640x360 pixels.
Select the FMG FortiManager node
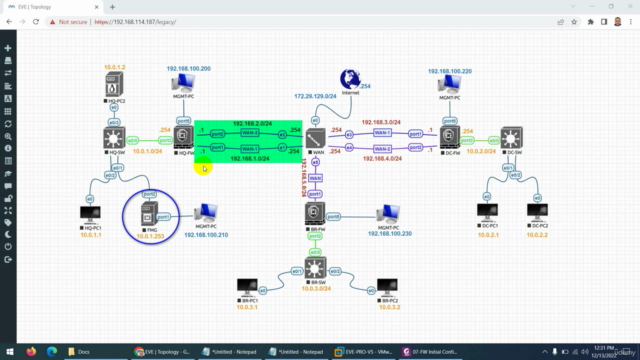pyautogui.click(x=149, y=213)
